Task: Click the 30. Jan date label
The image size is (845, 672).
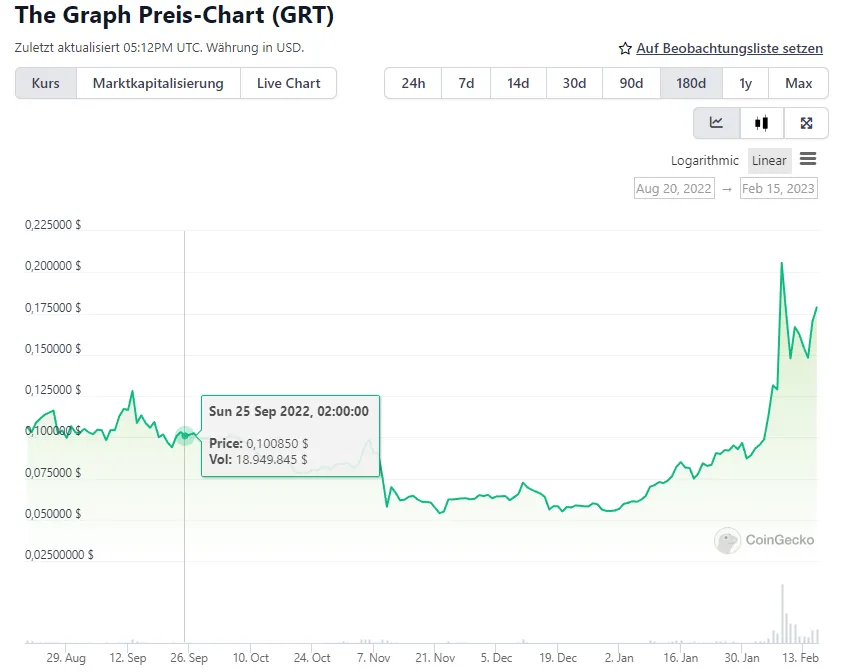Action: (x=742, y=658)
